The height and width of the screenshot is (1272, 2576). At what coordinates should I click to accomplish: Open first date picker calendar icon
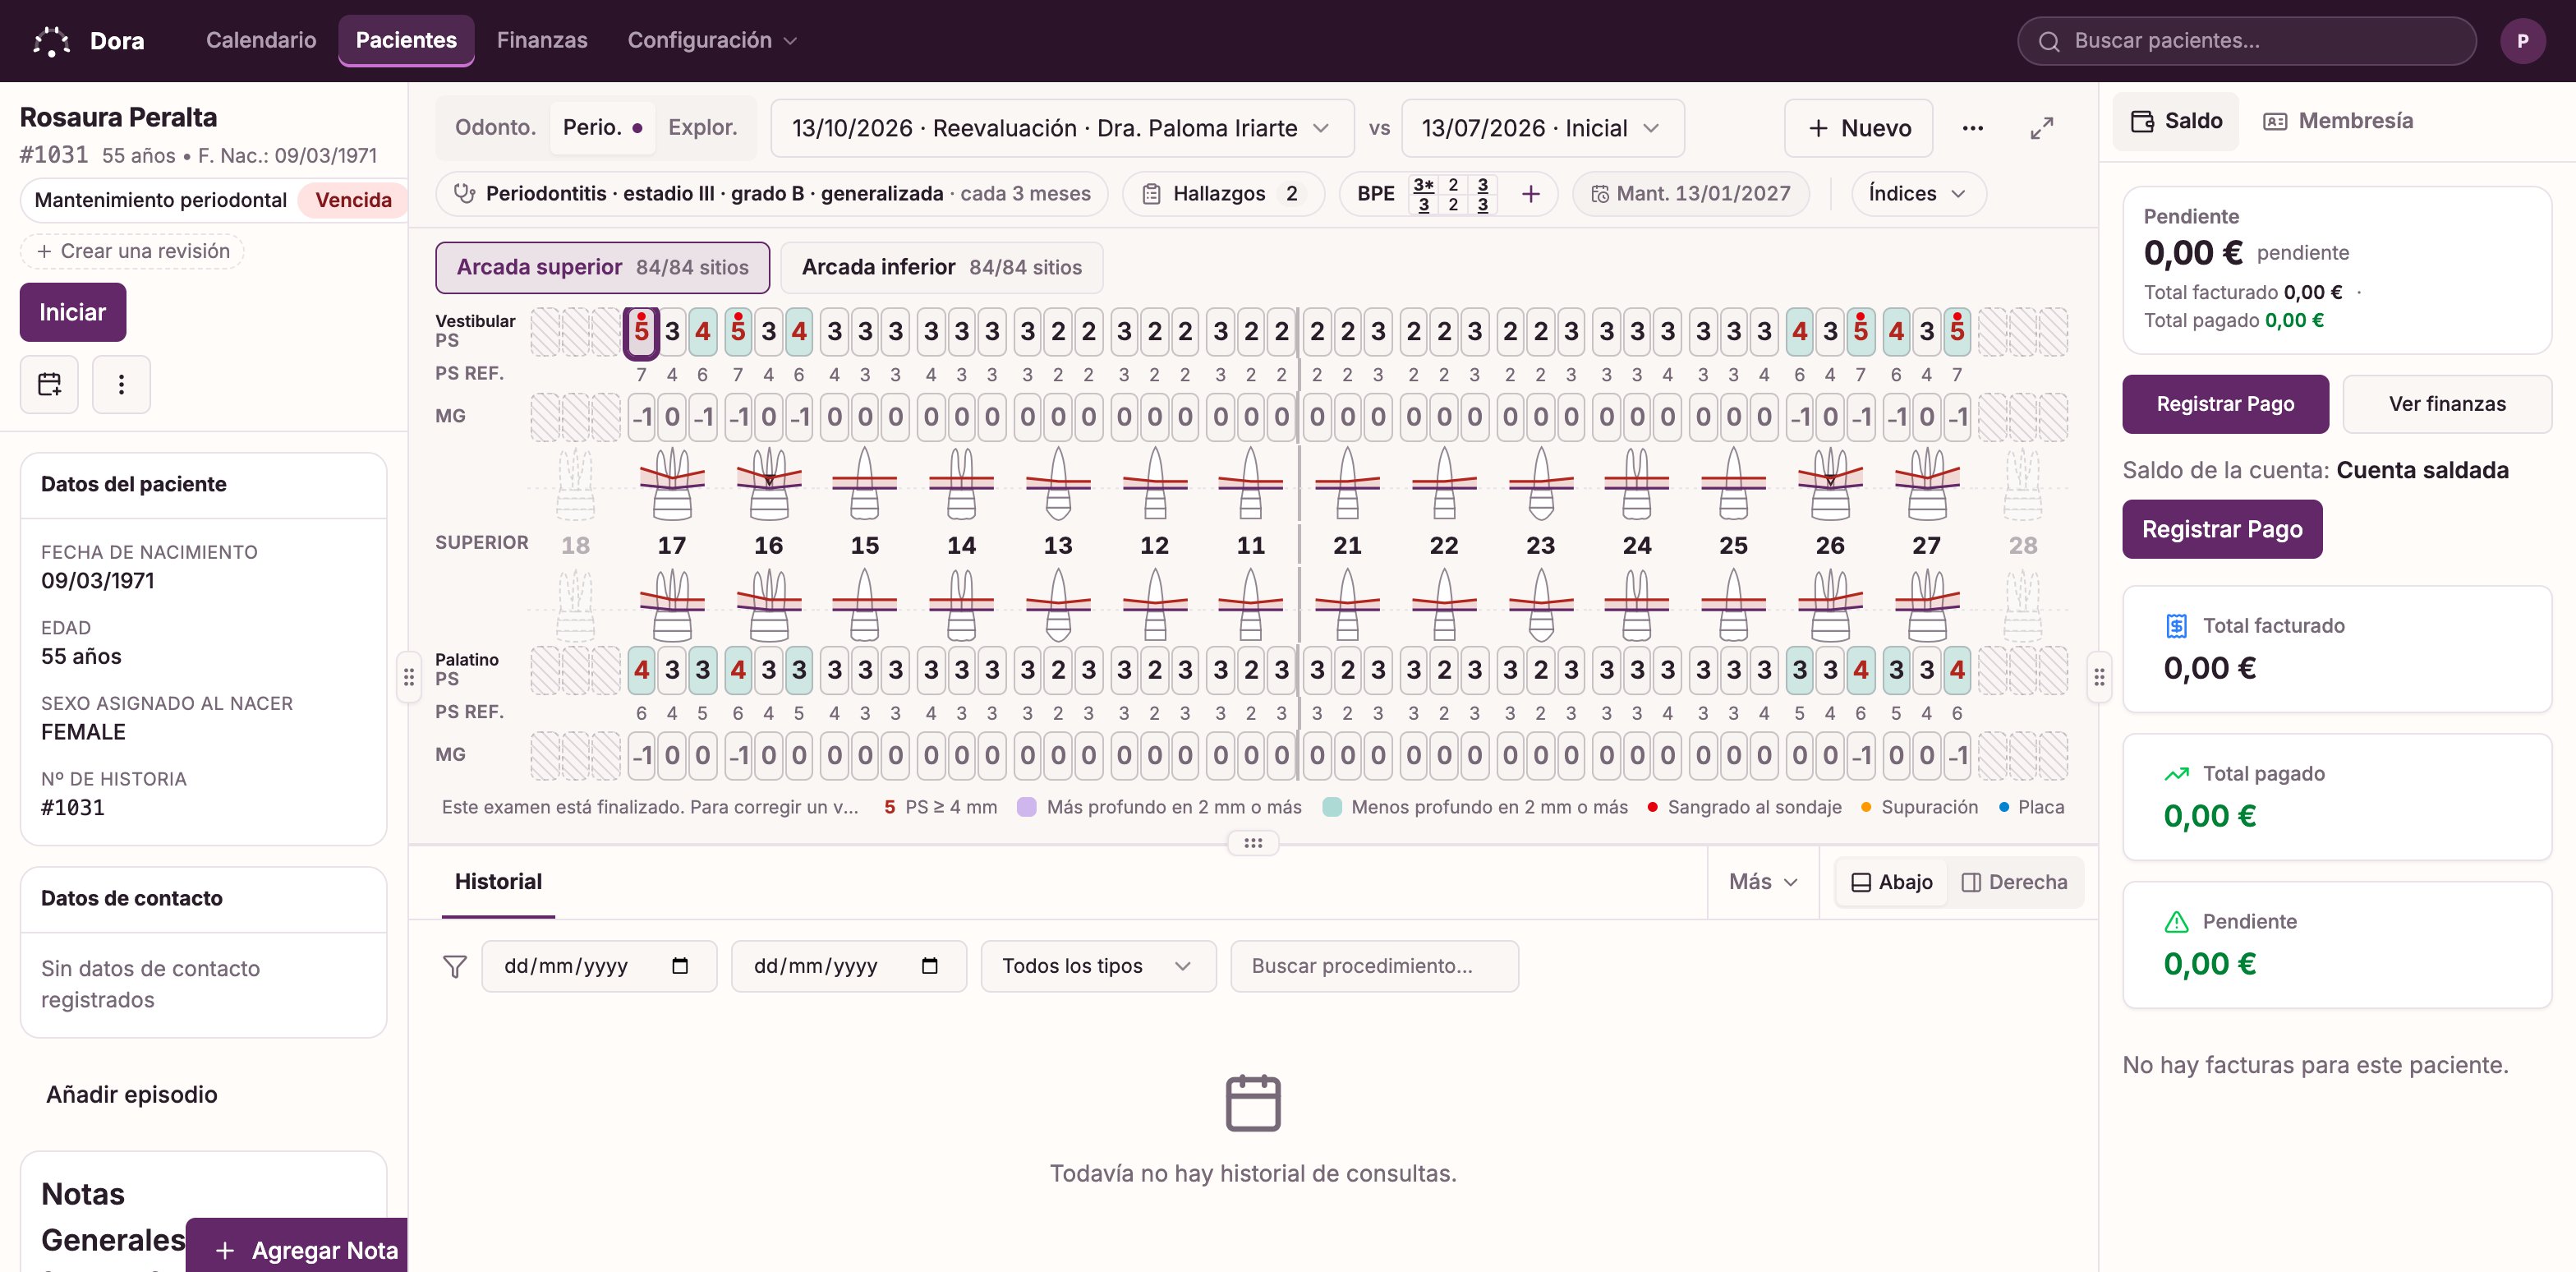680,966
